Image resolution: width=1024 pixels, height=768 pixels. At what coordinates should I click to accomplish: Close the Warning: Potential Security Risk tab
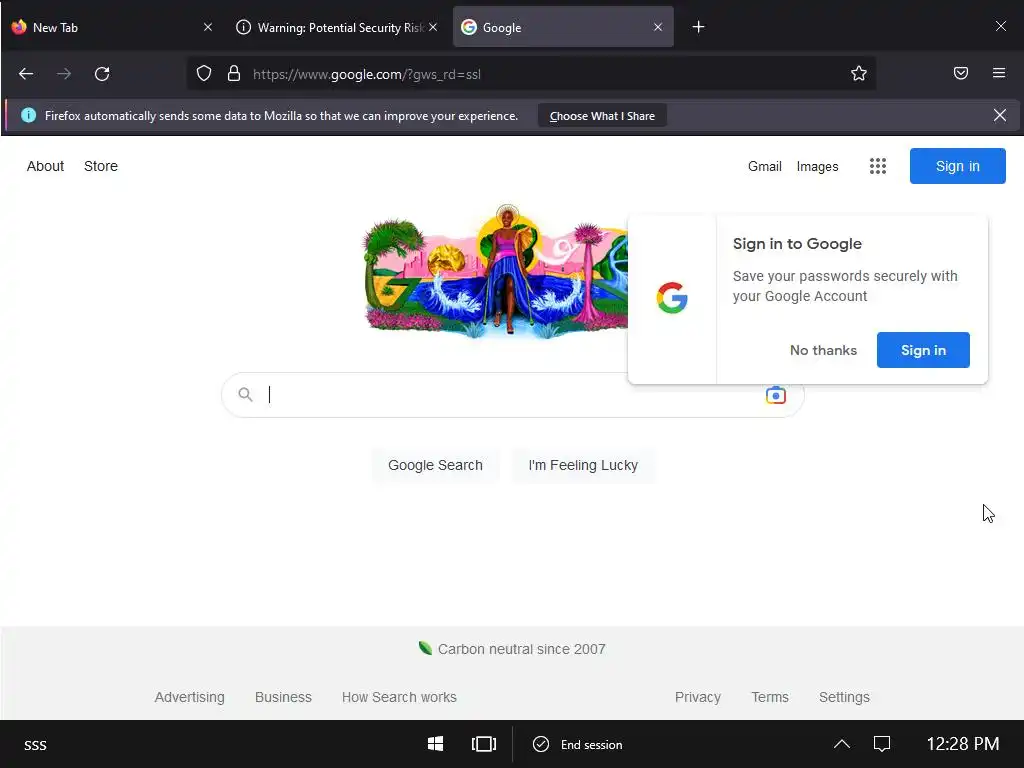click(x=433, y=27)
